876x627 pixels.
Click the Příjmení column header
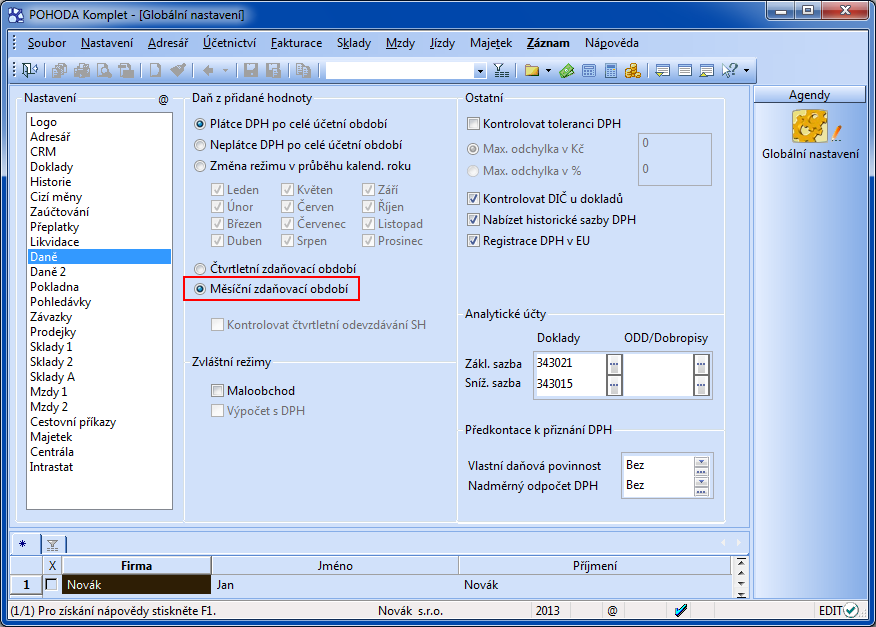tap(595, 566)
